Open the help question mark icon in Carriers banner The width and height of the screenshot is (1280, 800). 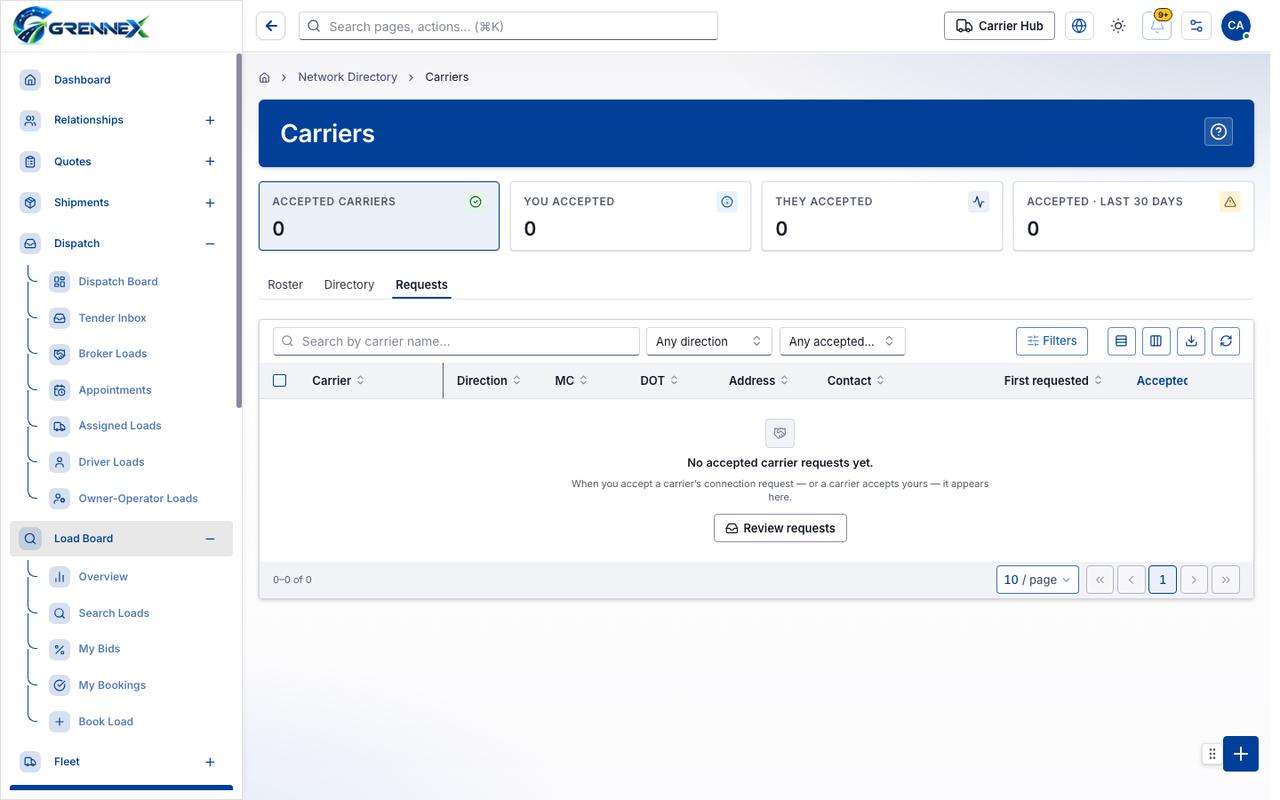(x=1218, y=132)
